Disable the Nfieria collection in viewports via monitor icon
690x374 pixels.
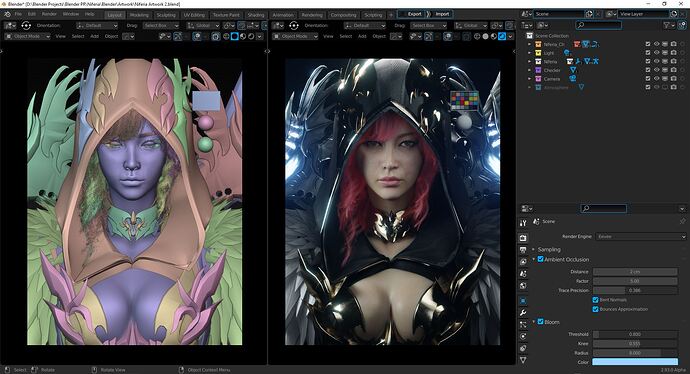pos(665,62)
